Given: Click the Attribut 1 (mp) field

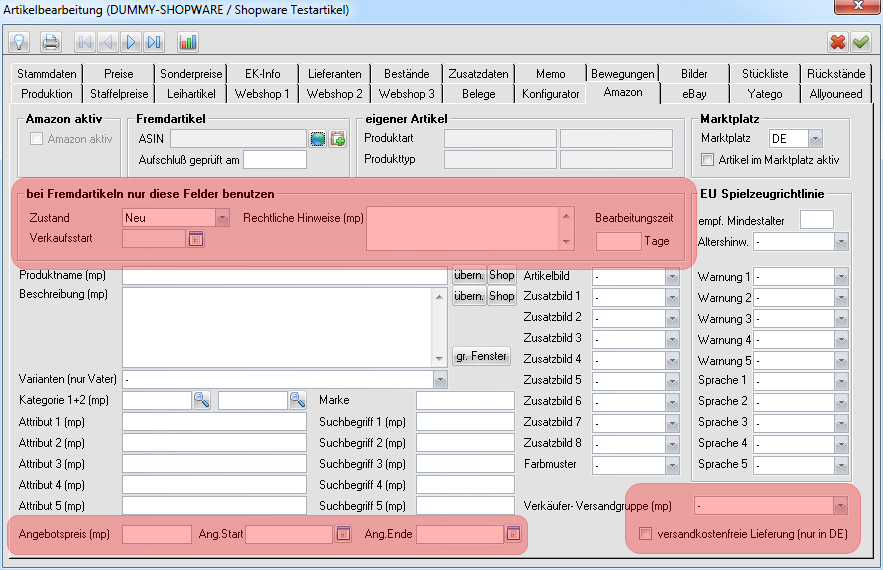Looking at the screenshot, I should [215, 422].
